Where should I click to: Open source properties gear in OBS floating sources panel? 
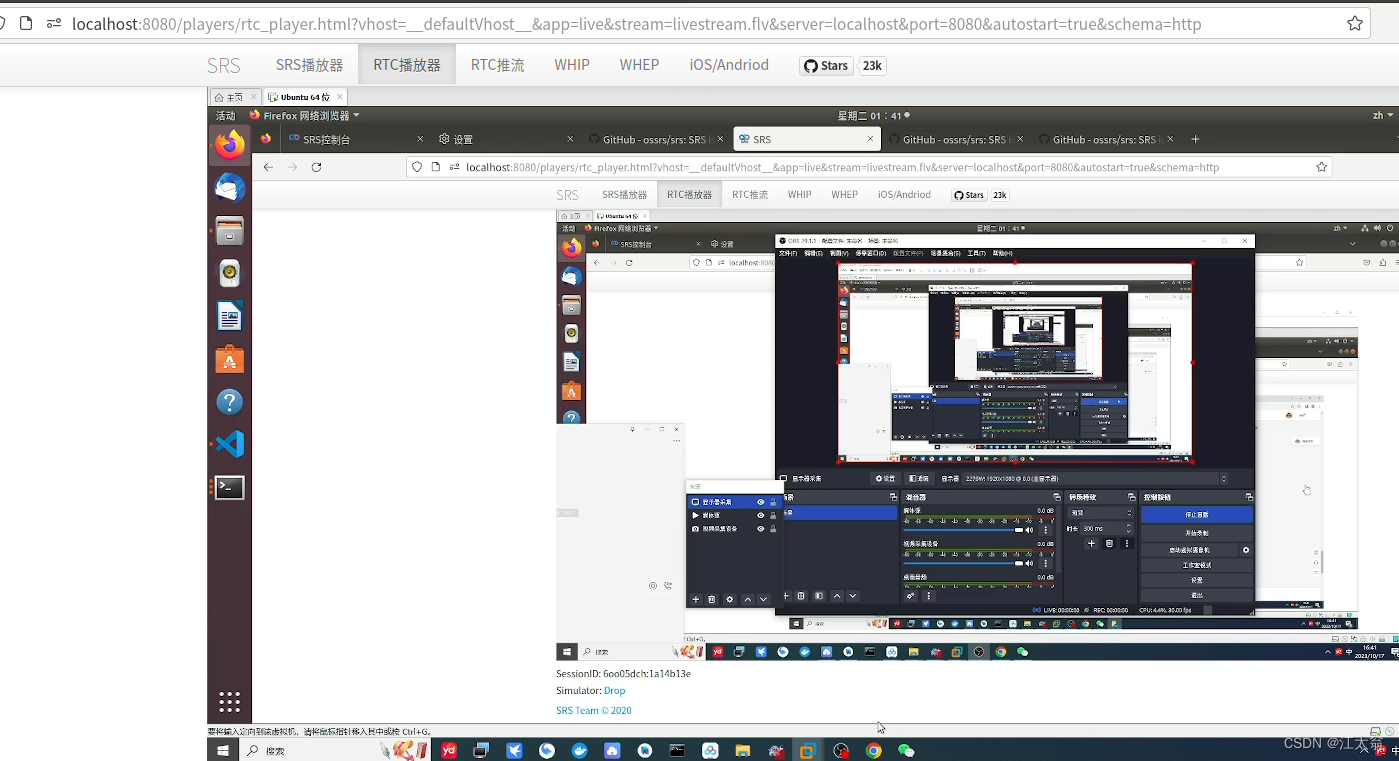[729, 599]
